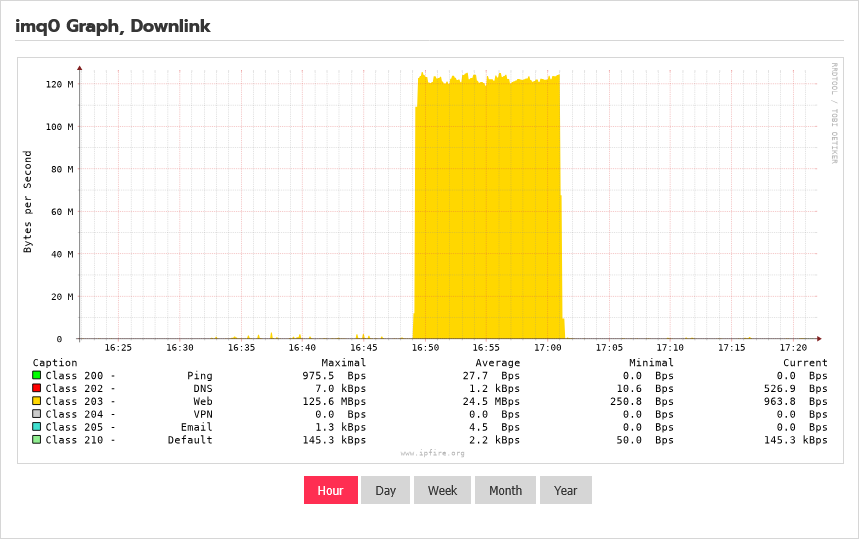Click the DNS maximal value '7.0 kBps'

point(340,388)
